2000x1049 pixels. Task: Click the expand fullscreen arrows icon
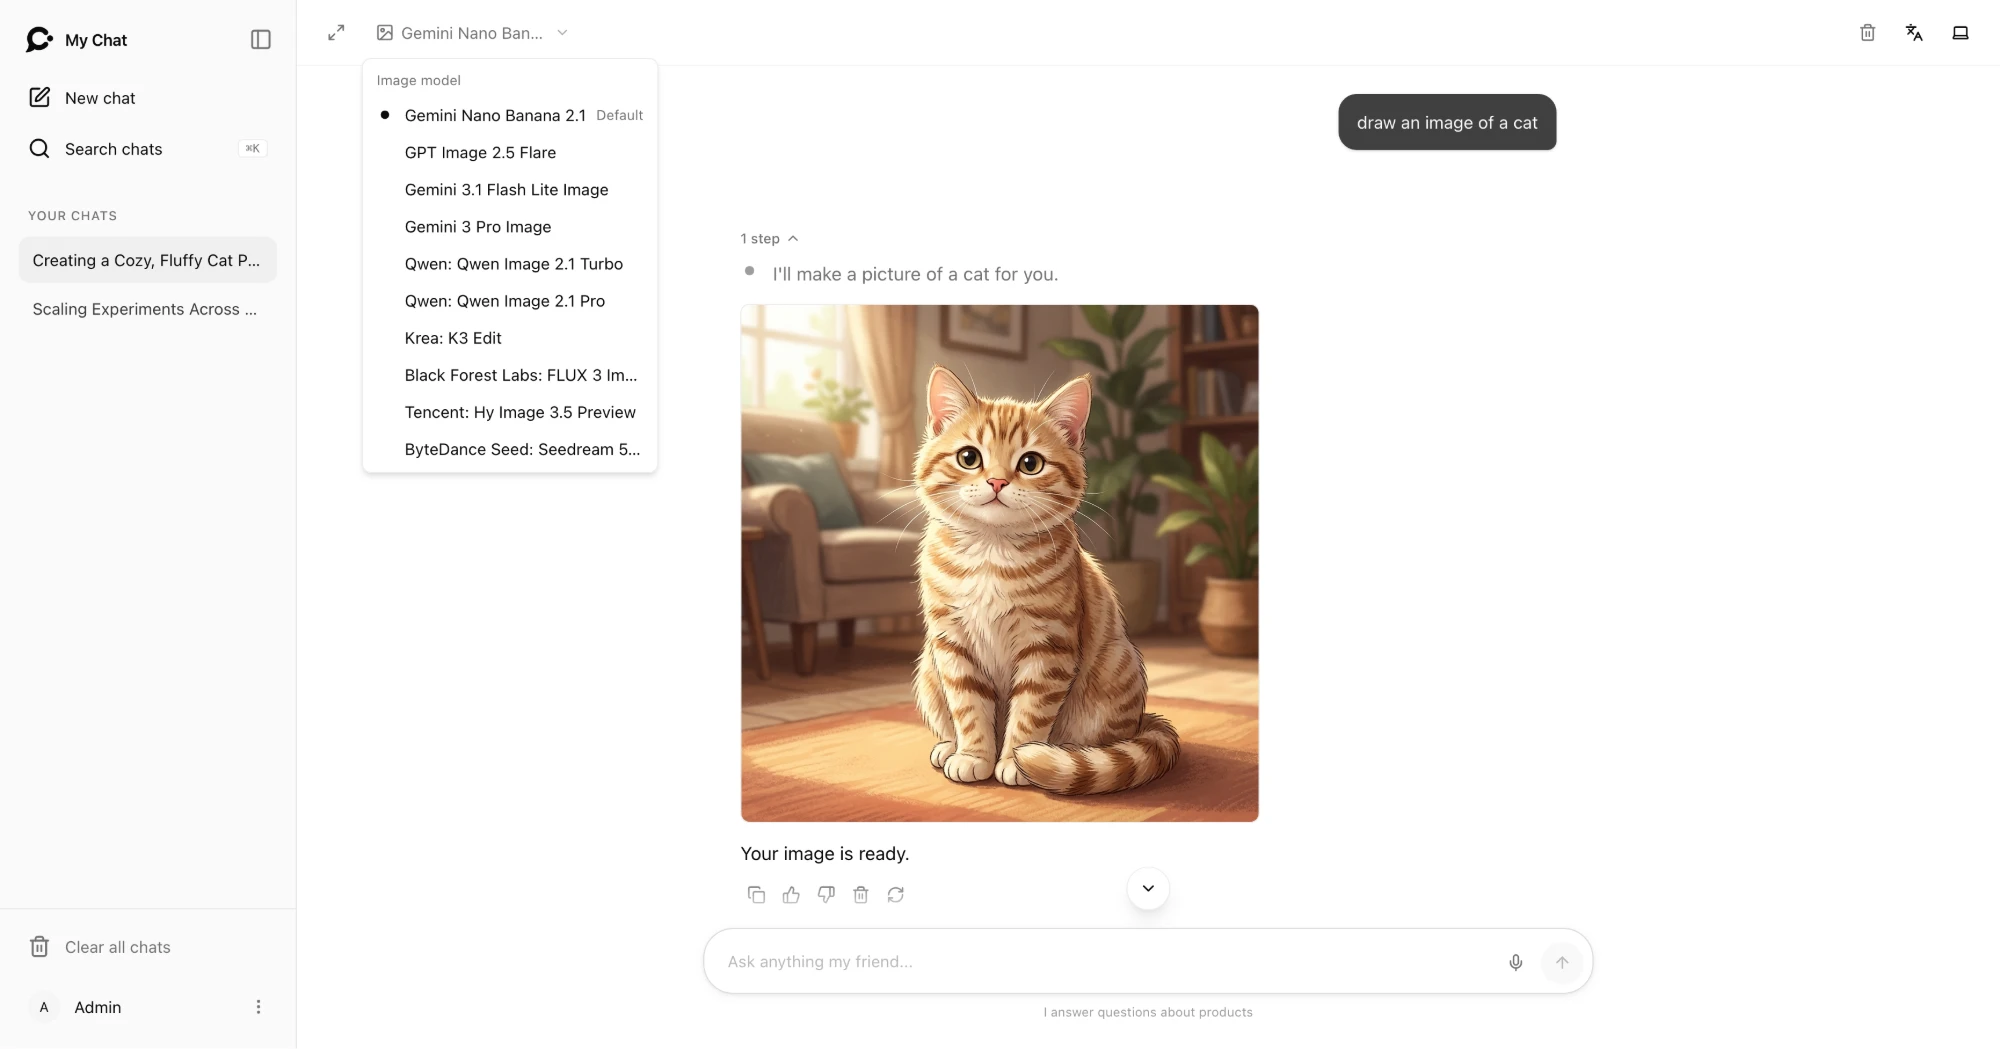pyautogui.click(x=336, y=33)
